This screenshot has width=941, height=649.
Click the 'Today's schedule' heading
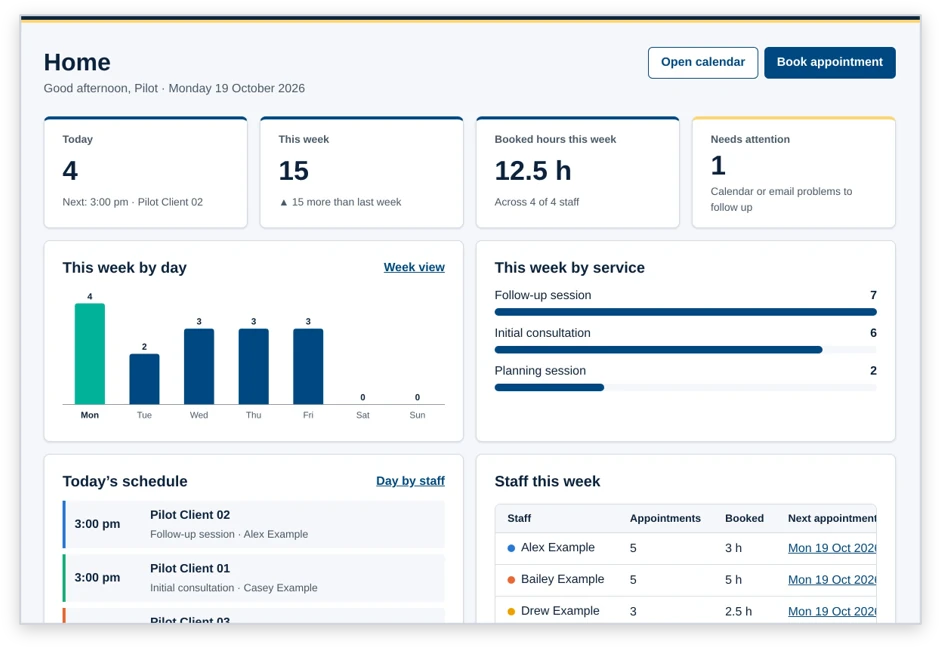125,481
